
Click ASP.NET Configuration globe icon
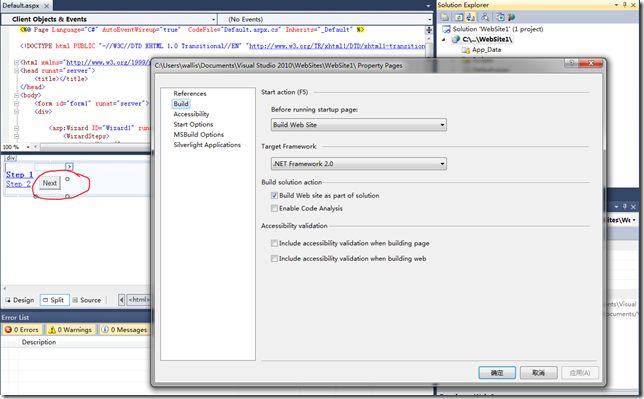[511, 17]
